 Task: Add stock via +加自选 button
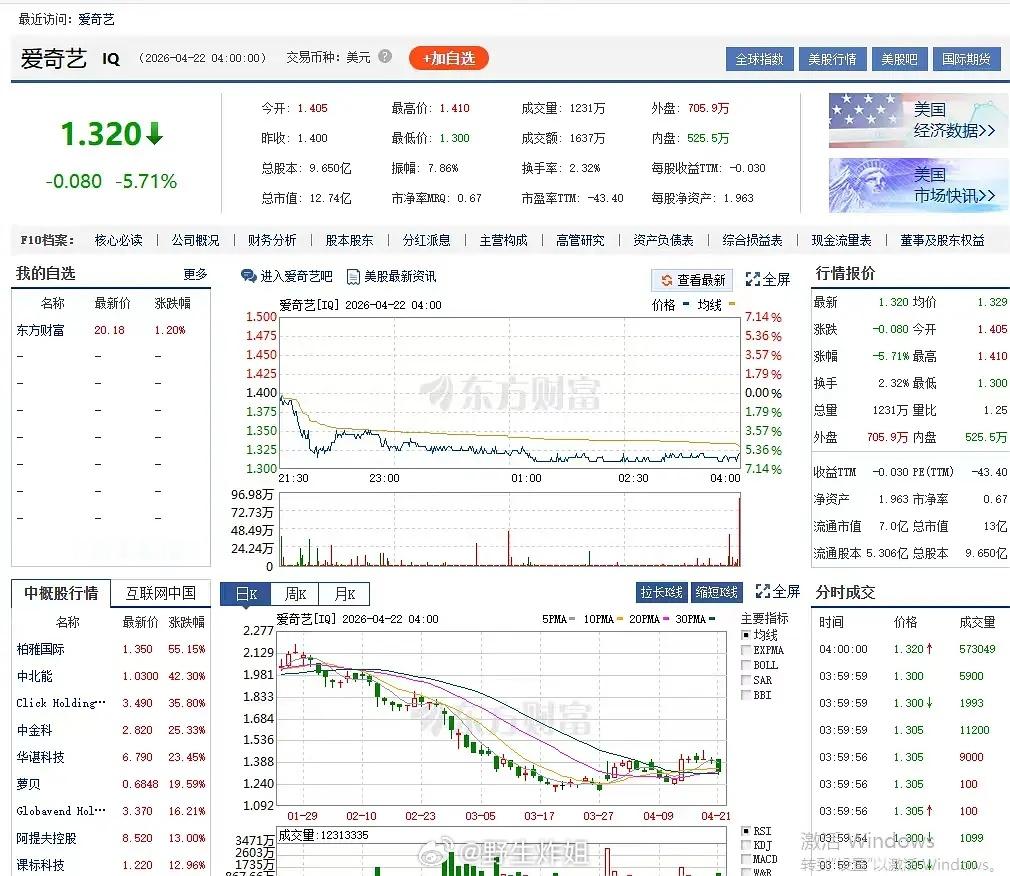(x=449, y=58)
